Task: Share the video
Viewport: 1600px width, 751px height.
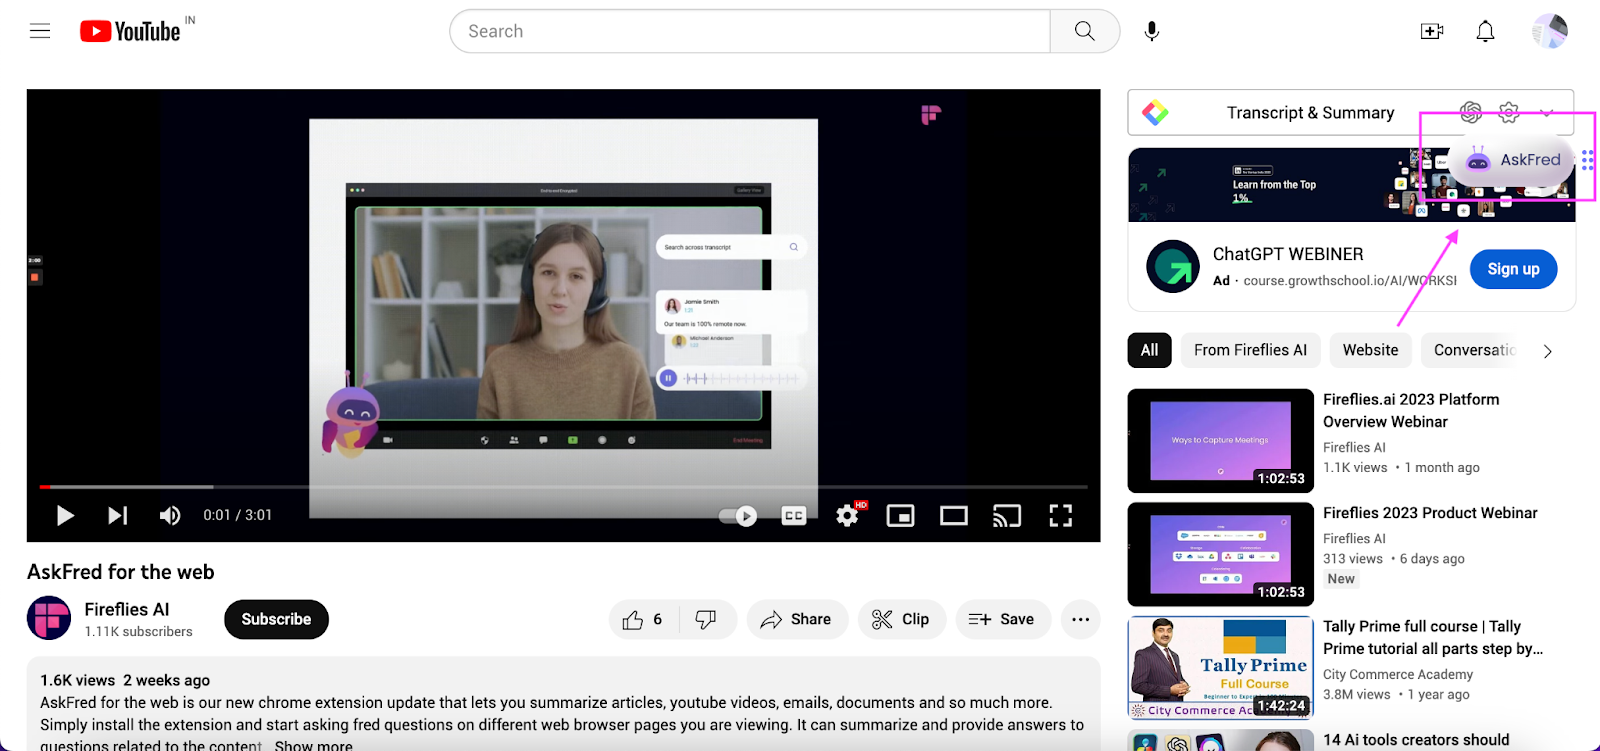Action: [797, 620]
